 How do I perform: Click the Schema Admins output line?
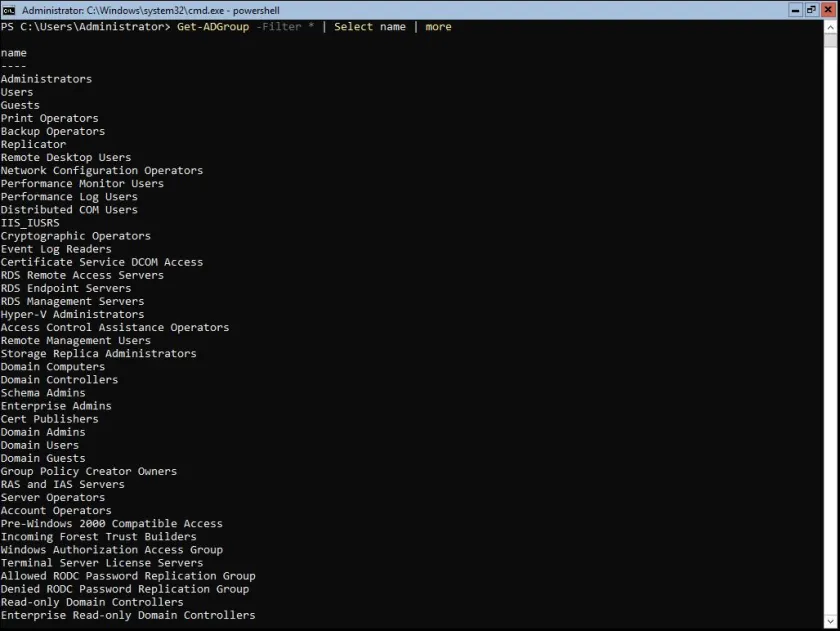click(x=43, y=393)
